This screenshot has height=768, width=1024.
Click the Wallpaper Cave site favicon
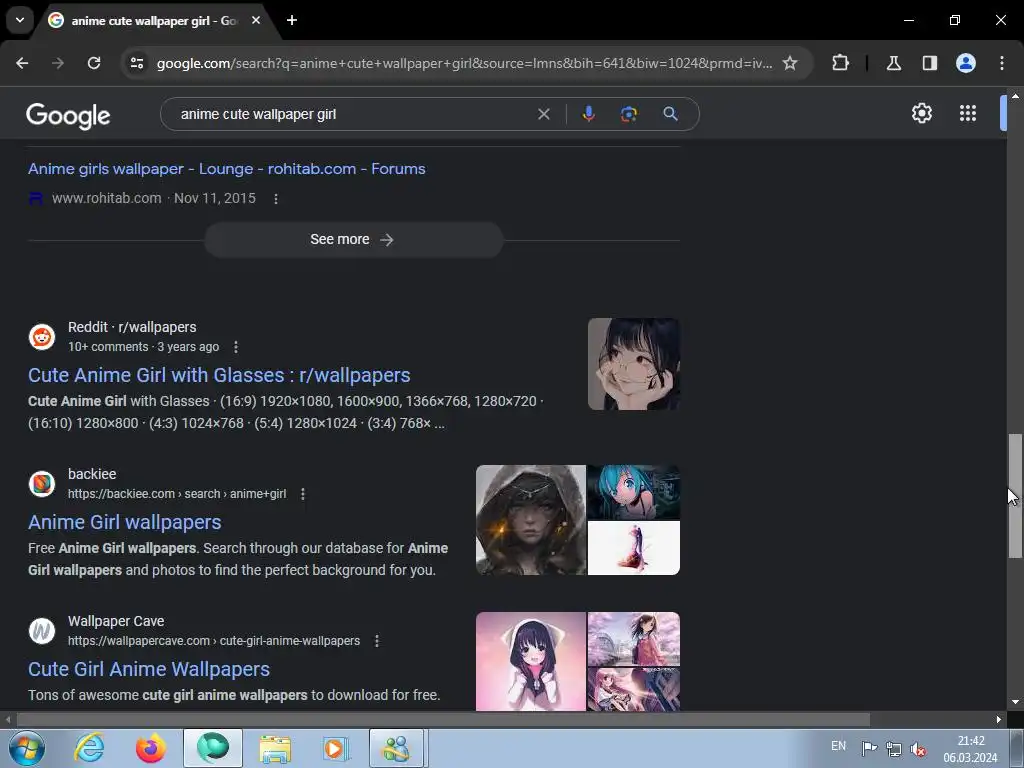coord(42,631)
